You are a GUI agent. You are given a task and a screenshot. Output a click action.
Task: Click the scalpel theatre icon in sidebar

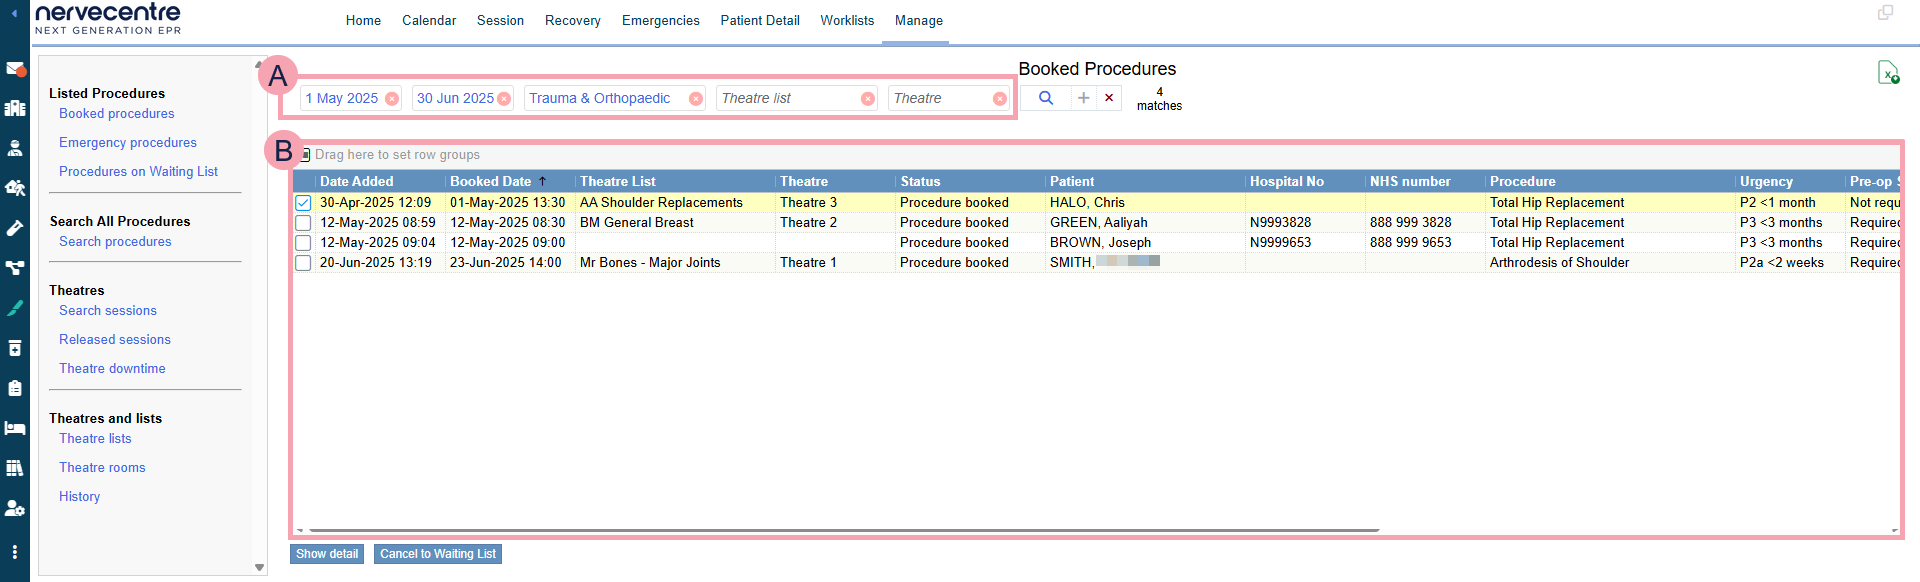click(x=14, y=308)
